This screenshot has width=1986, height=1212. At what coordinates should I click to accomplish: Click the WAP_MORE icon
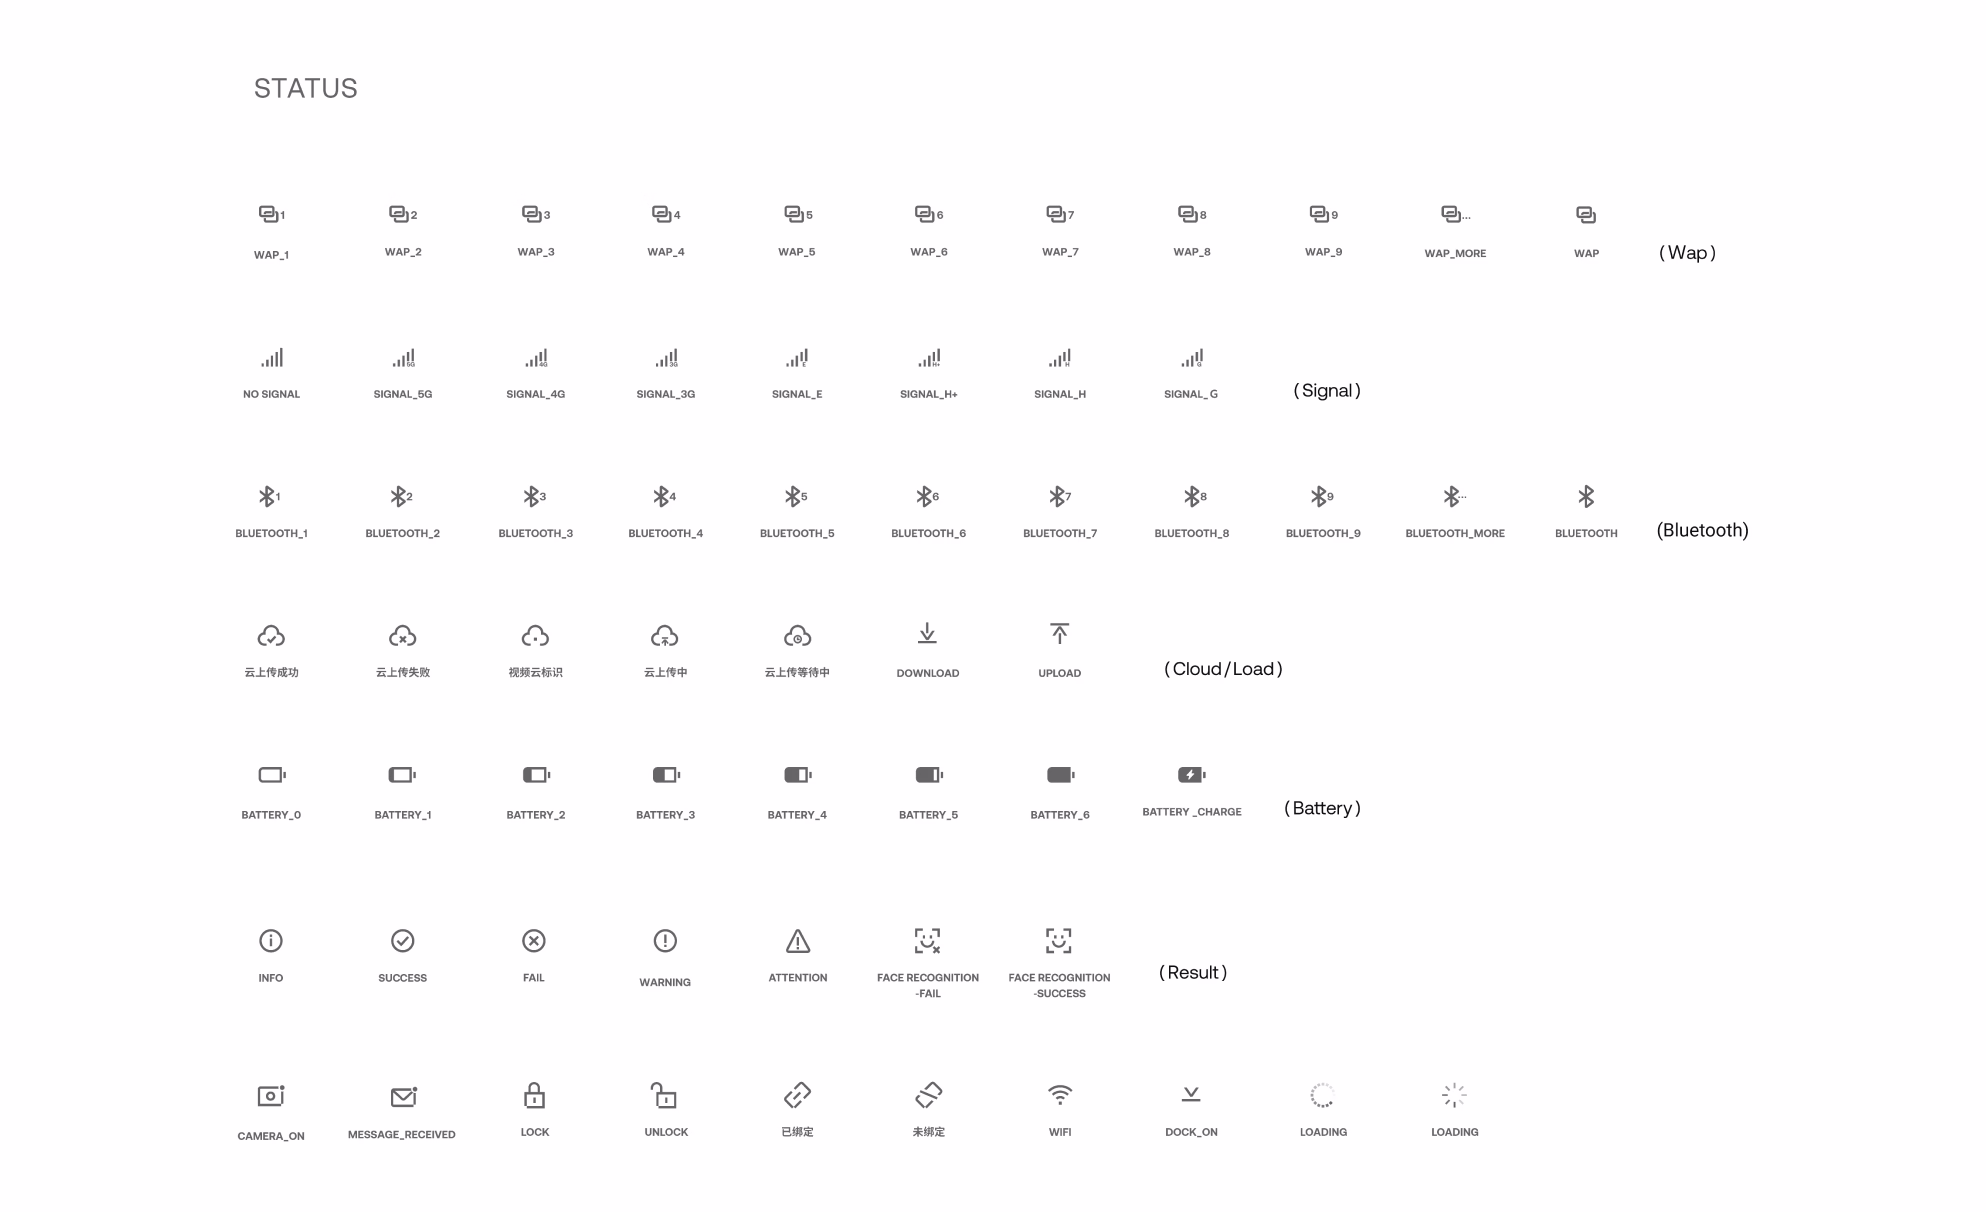tap(1455, 214)
